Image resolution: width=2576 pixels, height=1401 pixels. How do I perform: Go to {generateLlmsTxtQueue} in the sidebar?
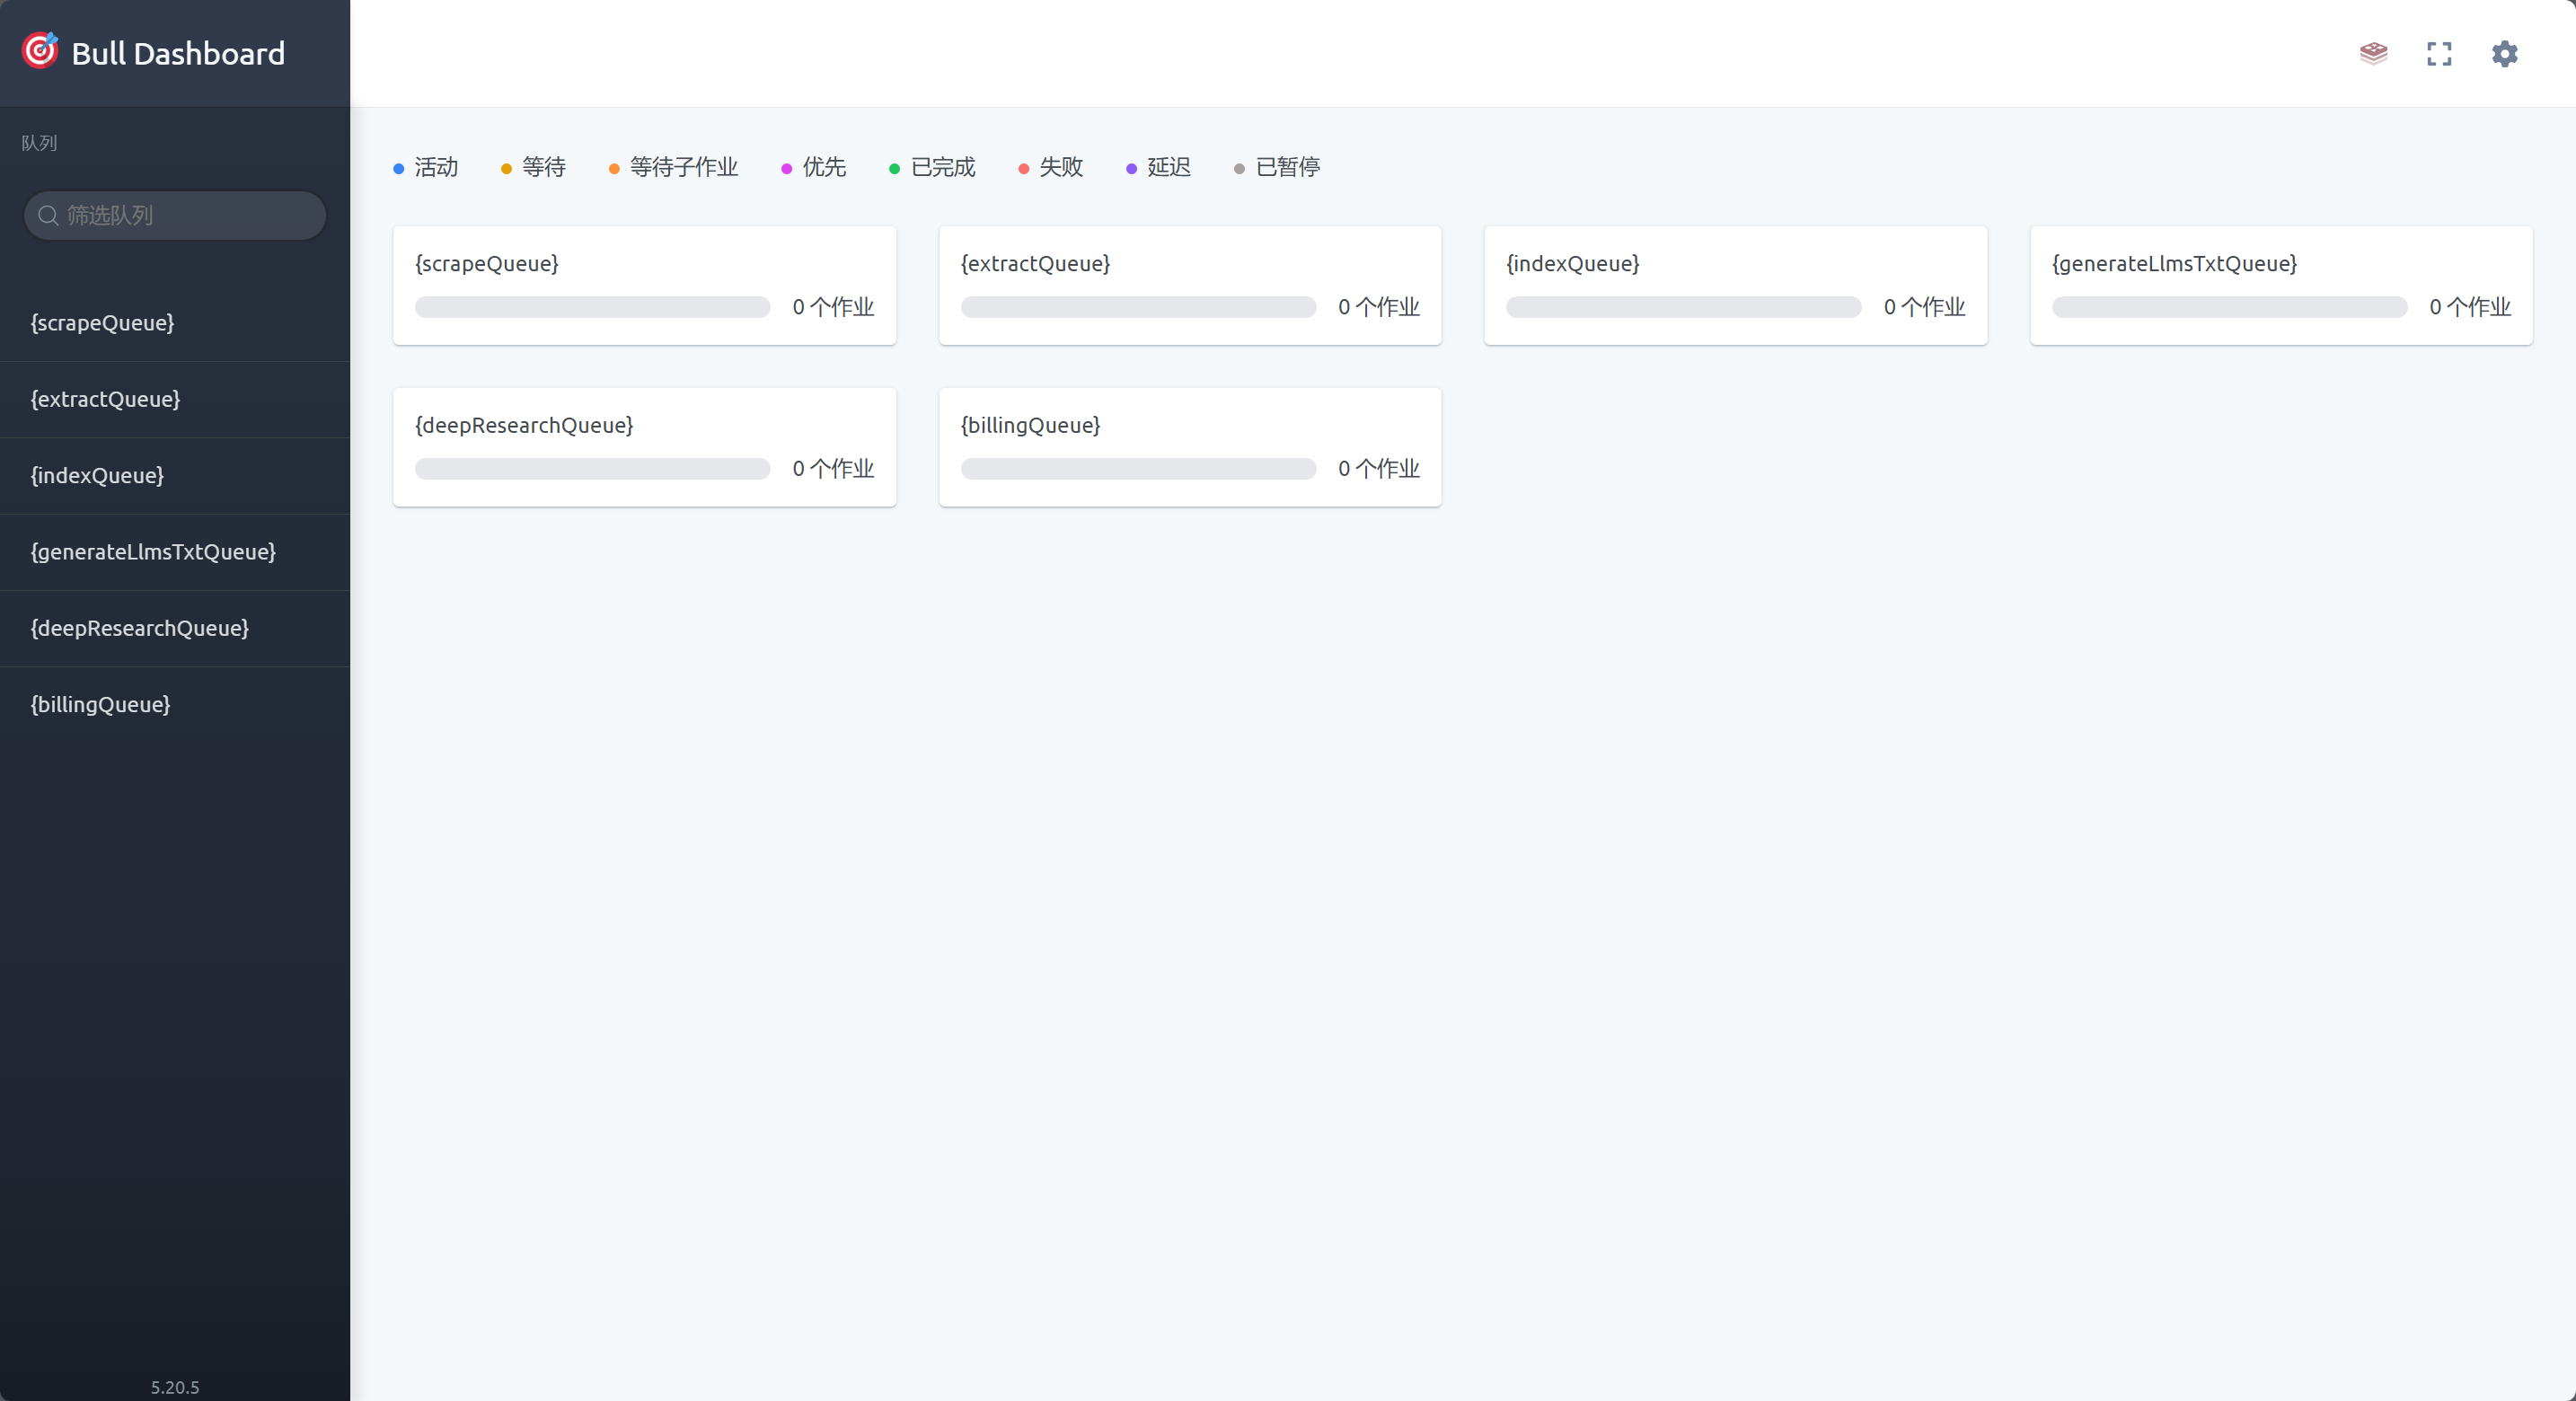click(153, 552)
